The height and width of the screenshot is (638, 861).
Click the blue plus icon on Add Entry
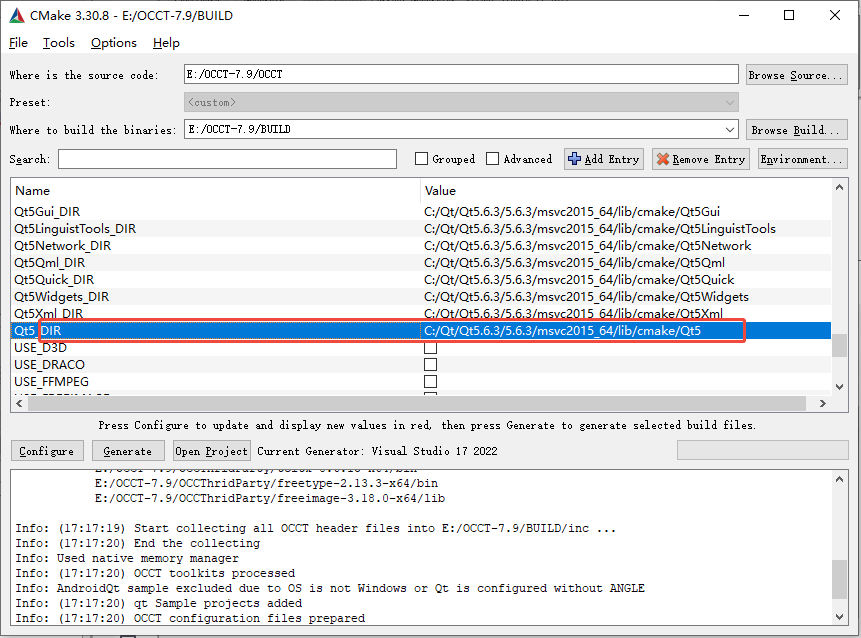(x=574, y=159)
